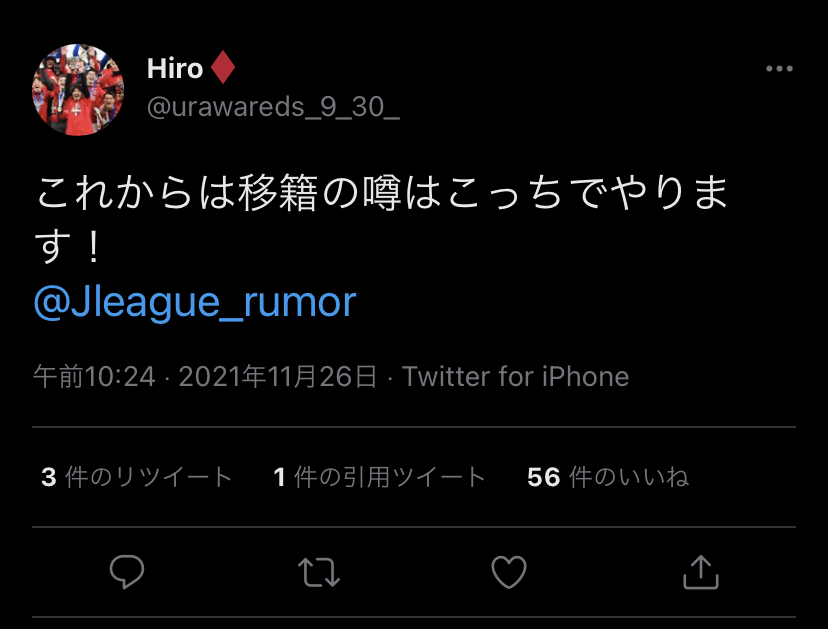View the 1 件の引用ツイート list
The width and height of the screenshot is (828, 629).
(379, 477)
